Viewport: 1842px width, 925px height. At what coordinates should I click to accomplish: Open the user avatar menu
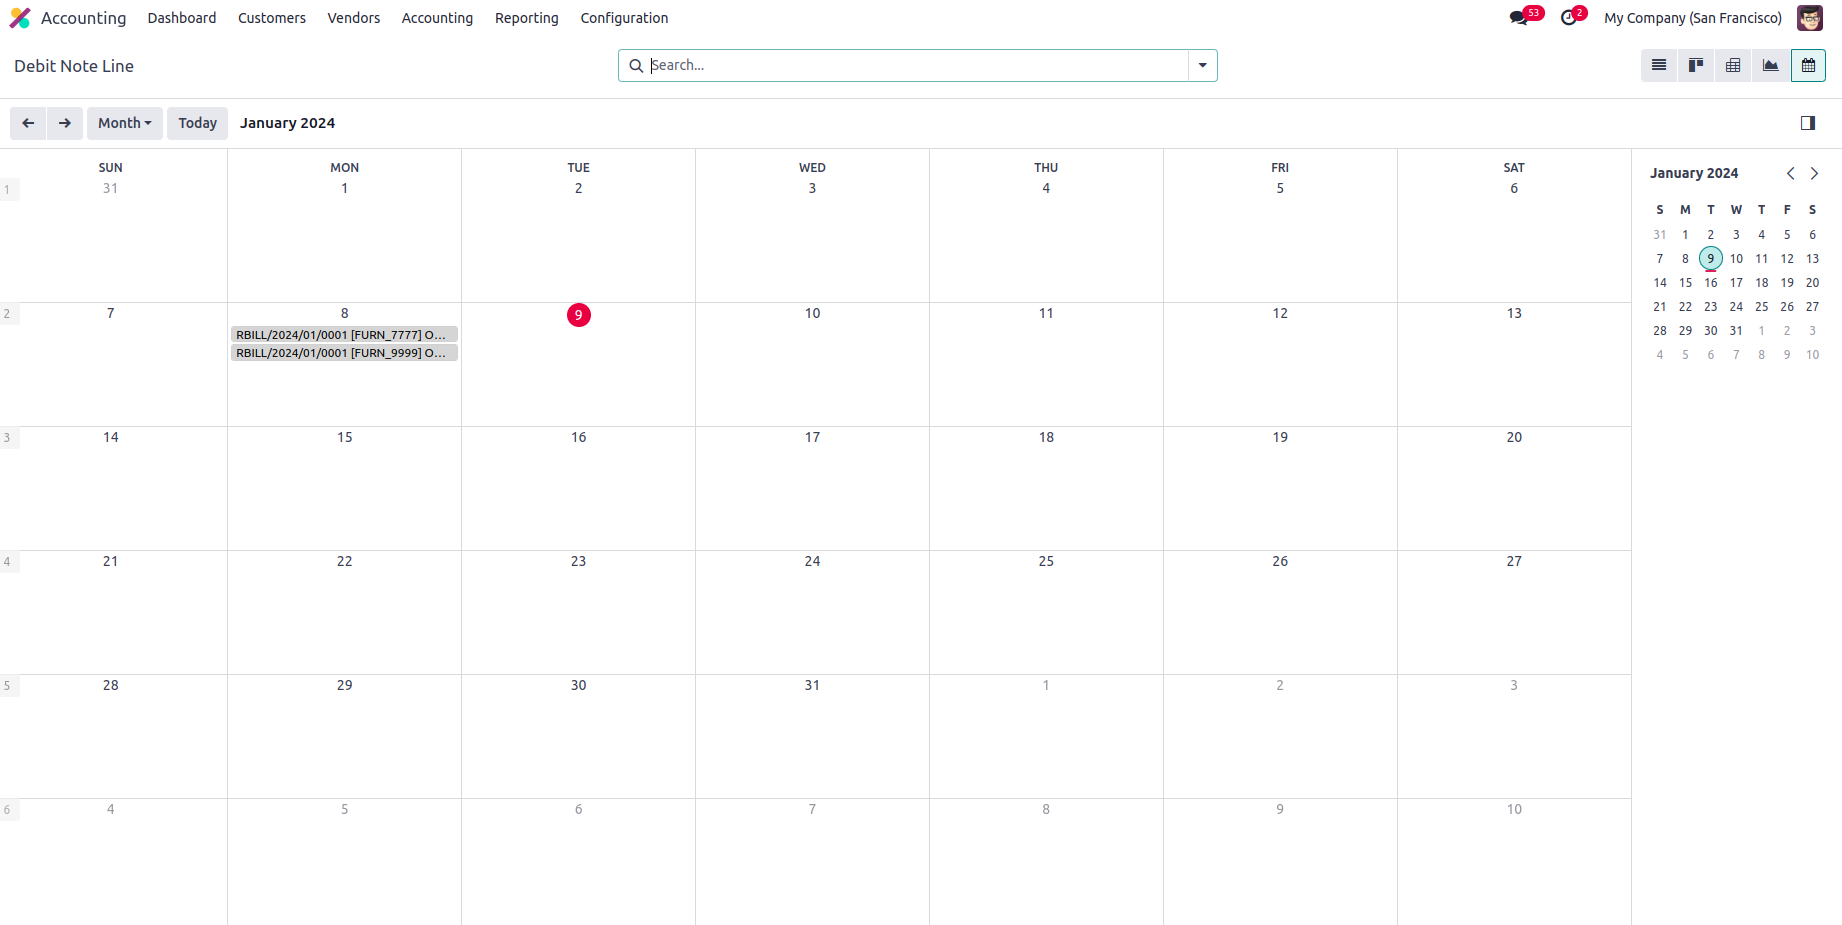point(1810,18)
